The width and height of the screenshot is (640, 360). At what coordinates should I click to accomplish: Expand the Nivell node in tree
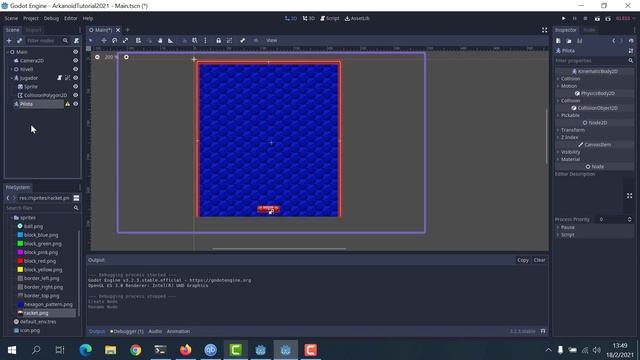point(11,69)
